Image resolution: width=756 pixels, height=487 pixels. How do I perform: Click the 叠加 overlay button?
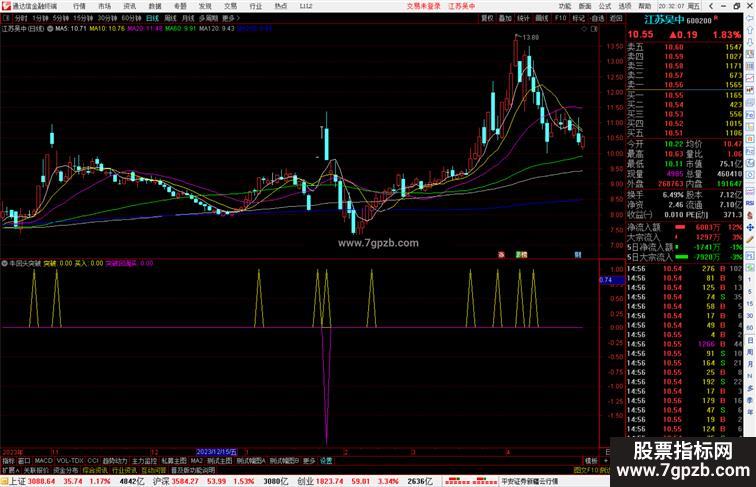(x=505, y=18)
